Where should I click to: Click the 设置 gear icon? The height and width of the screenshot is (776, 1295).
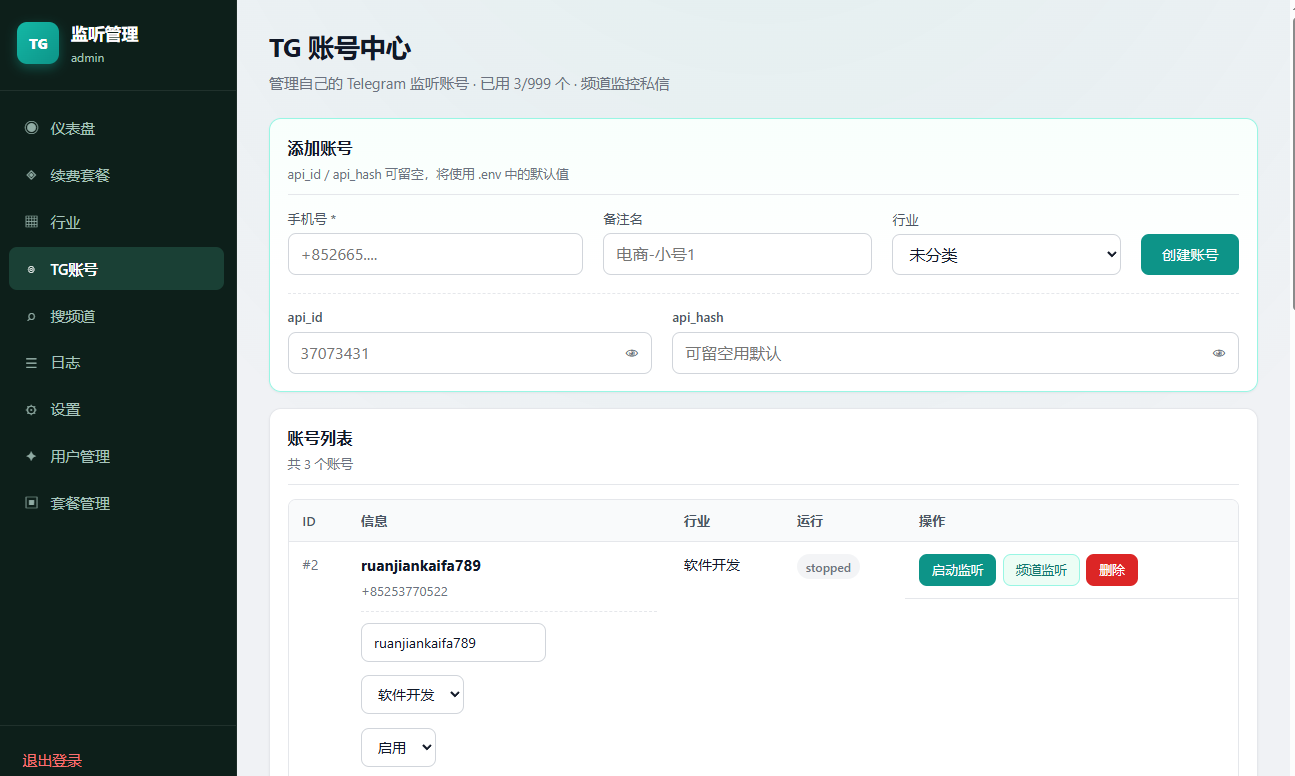[x=31, y=410]
